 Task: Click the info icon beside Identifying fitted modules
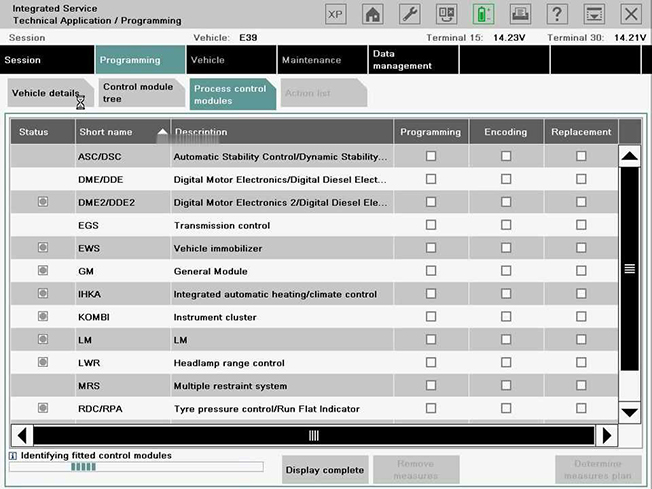13,456
